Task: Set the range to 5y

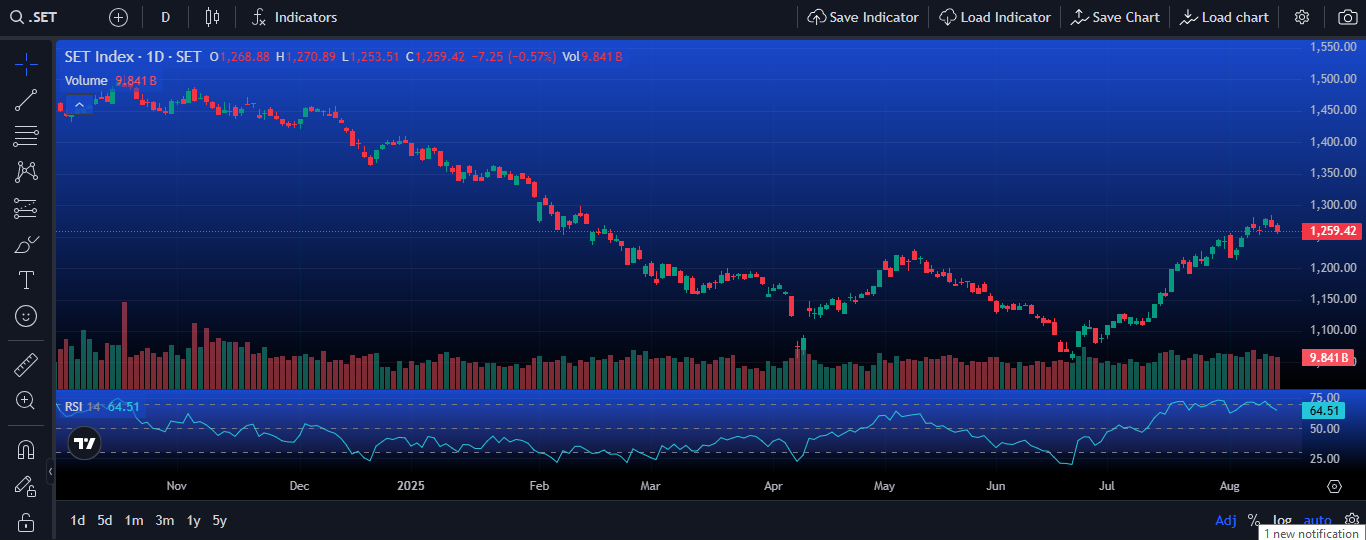Action: (220, 520)
